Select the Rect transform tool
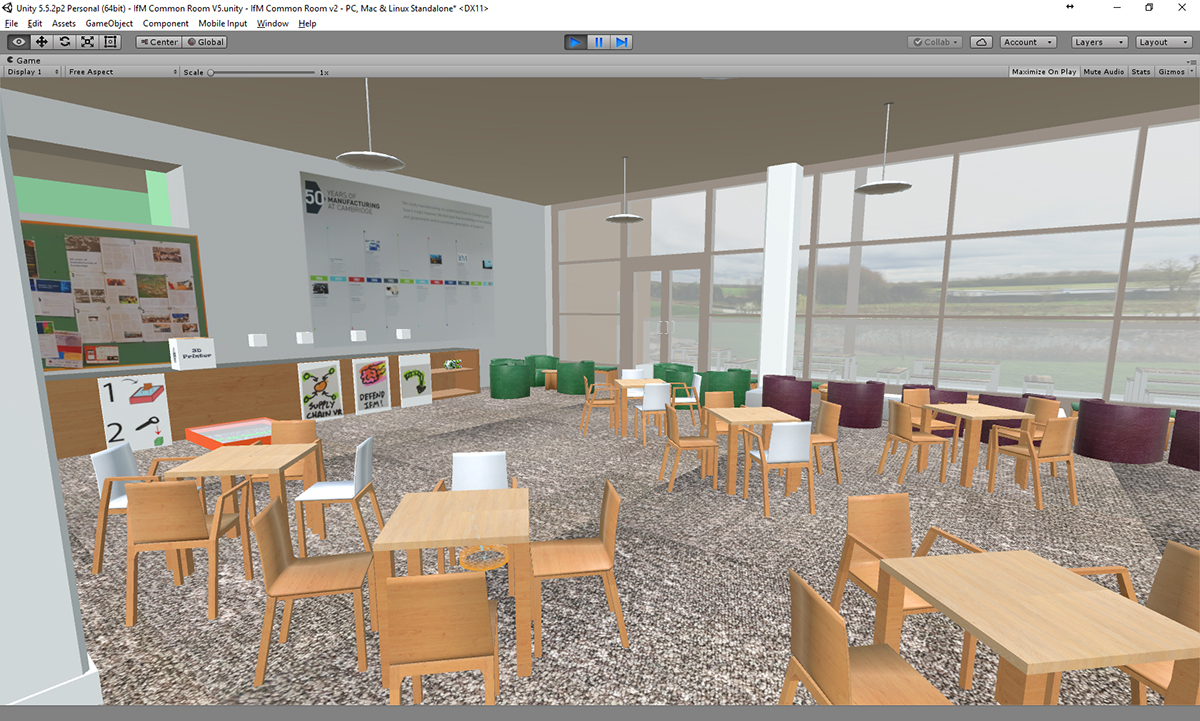This screenshot has width=1200, height=721. (110, 42)
